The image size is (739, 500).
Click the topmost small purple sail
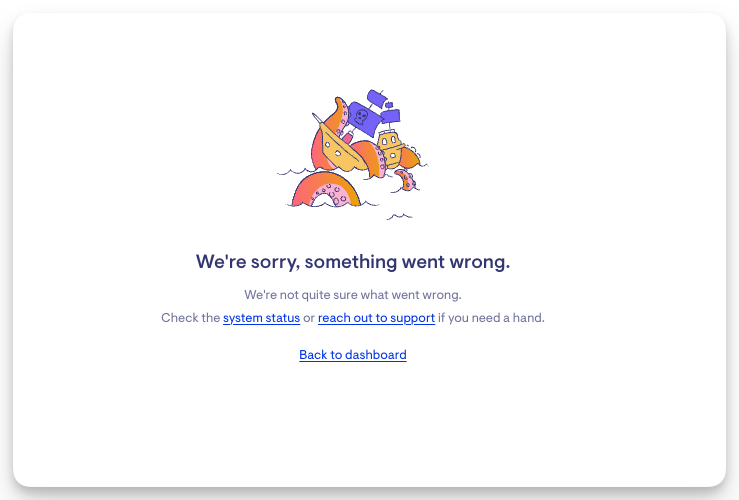377,97
